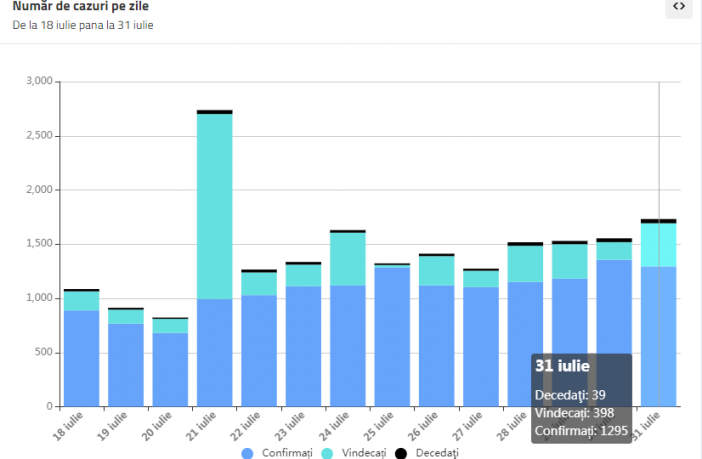Select the teal segment on 24 iulie
Screen dimensions: 702x459
(x=348, y=258)
